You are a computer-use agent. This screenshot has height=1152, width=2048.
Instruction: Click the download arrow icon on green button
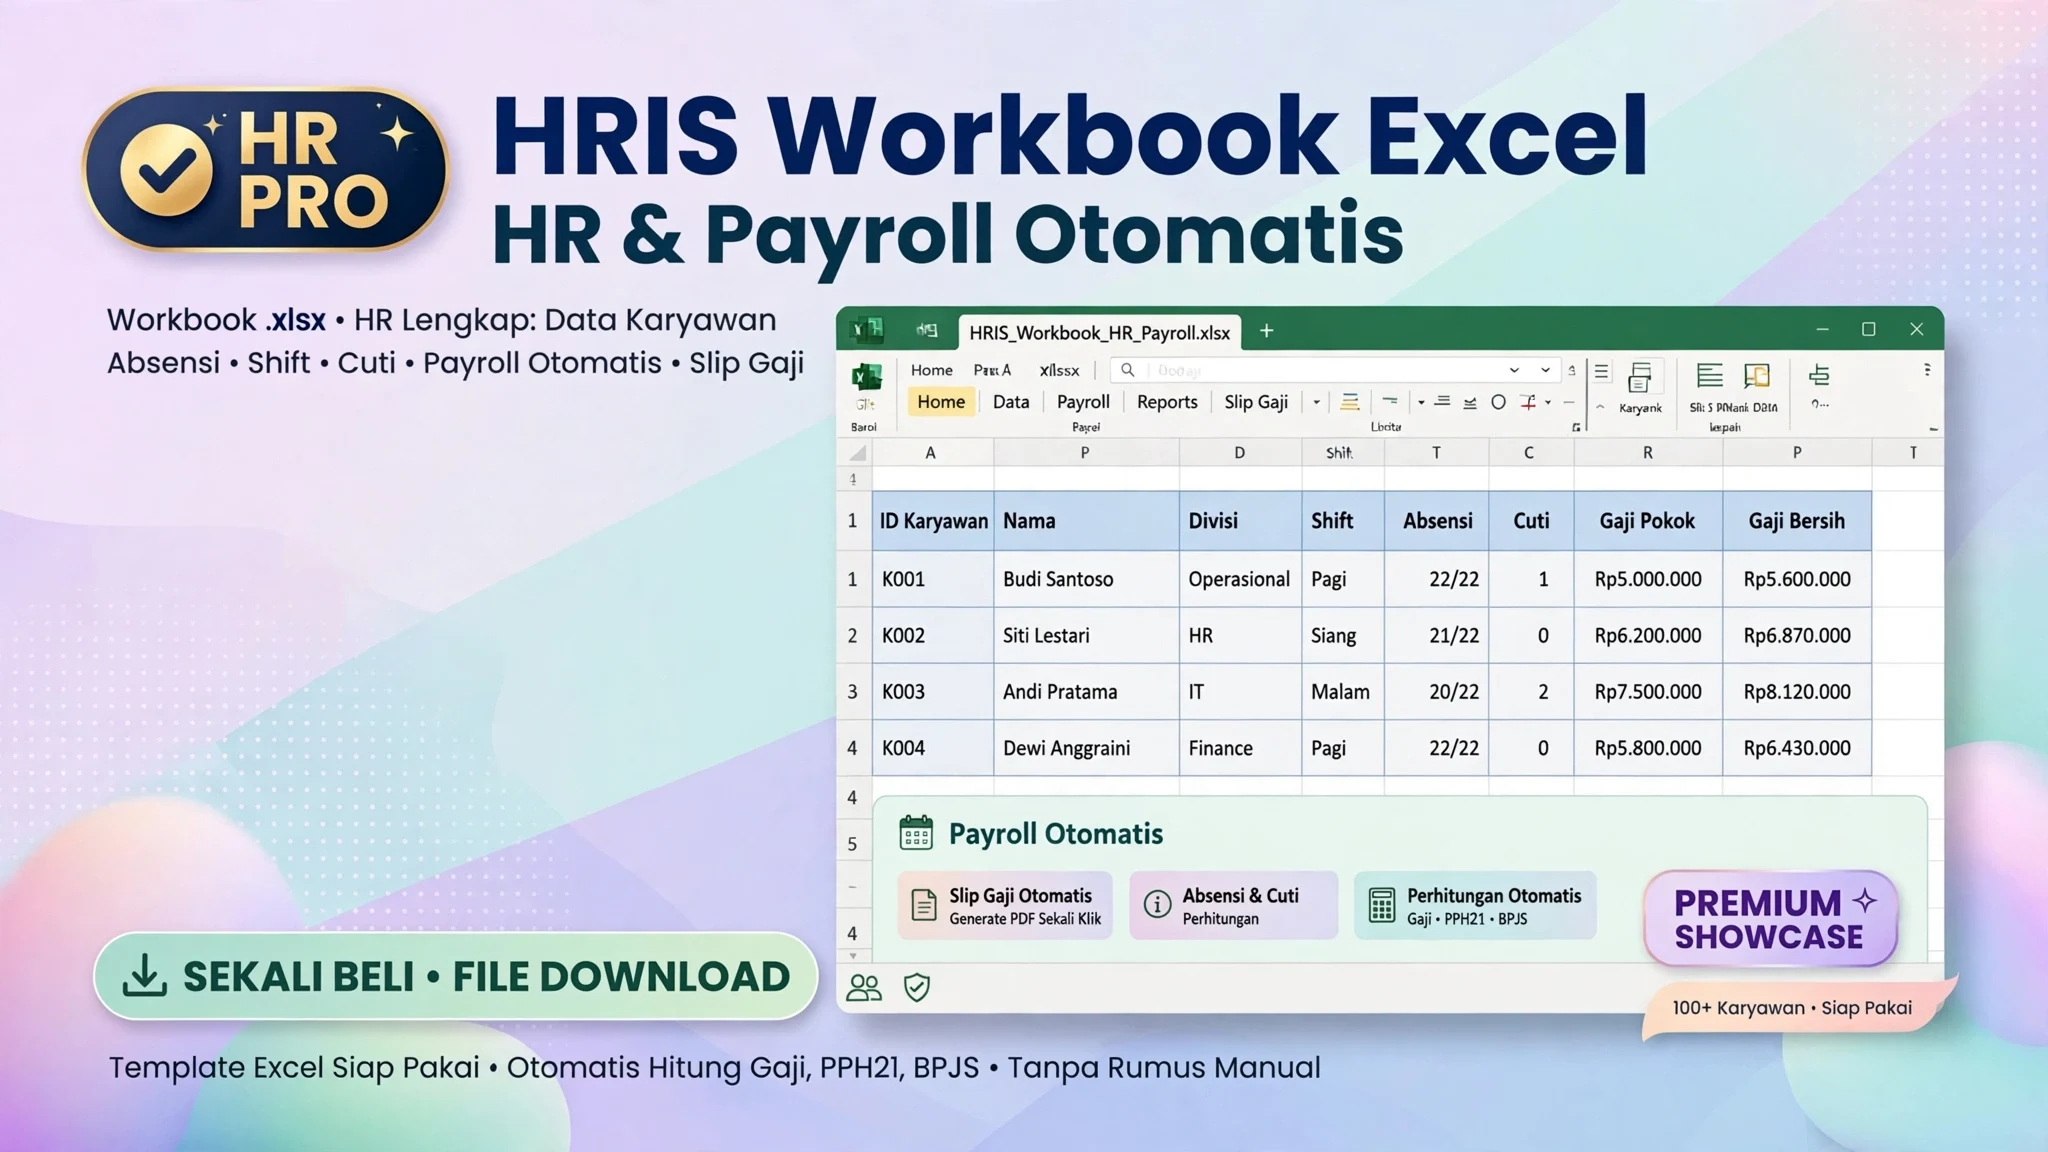(145, 976)
